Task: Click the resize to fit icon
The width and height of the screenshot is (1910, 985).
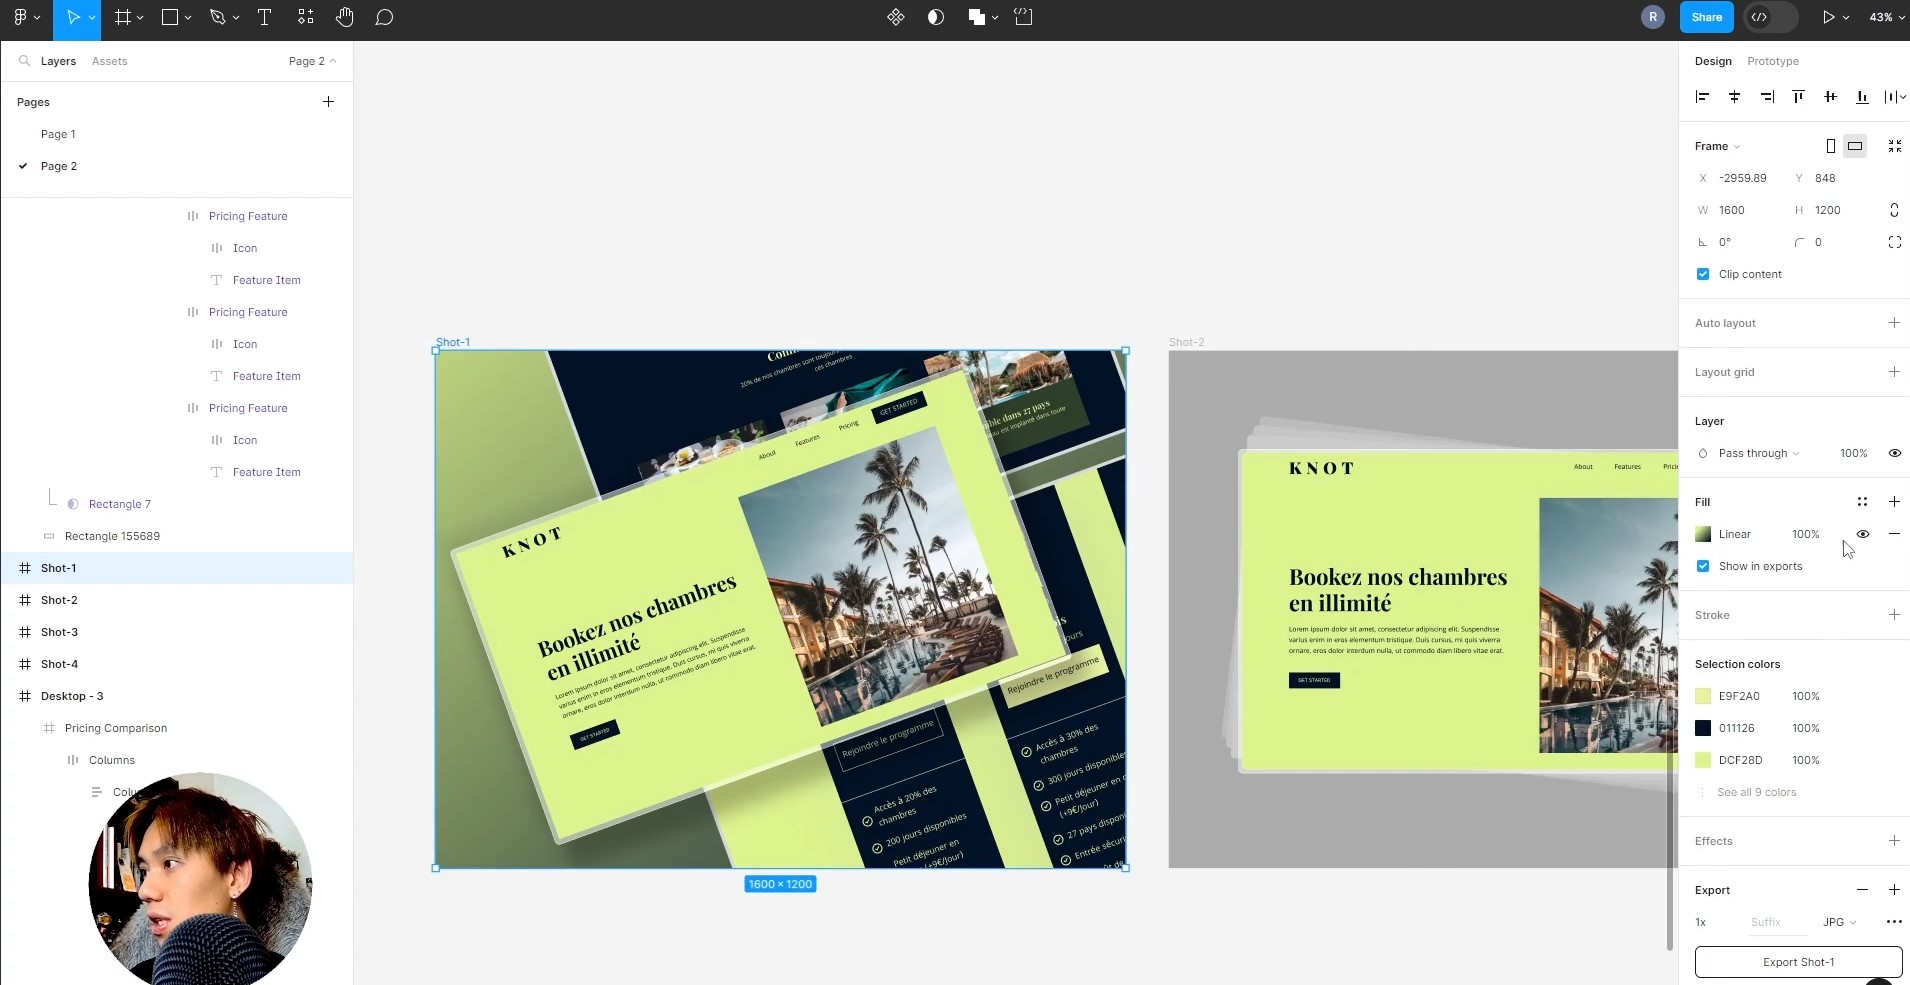Action: [1894, 146]
